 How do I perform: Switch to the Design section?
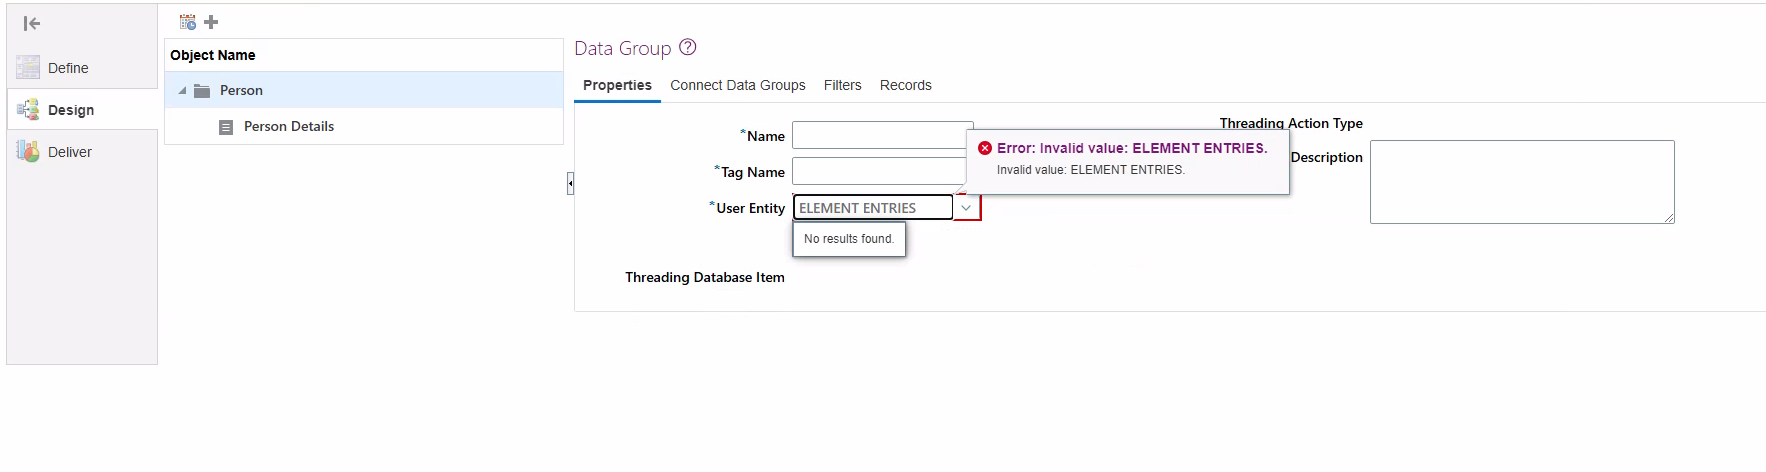pyautogui.click(x=71, y=110)
